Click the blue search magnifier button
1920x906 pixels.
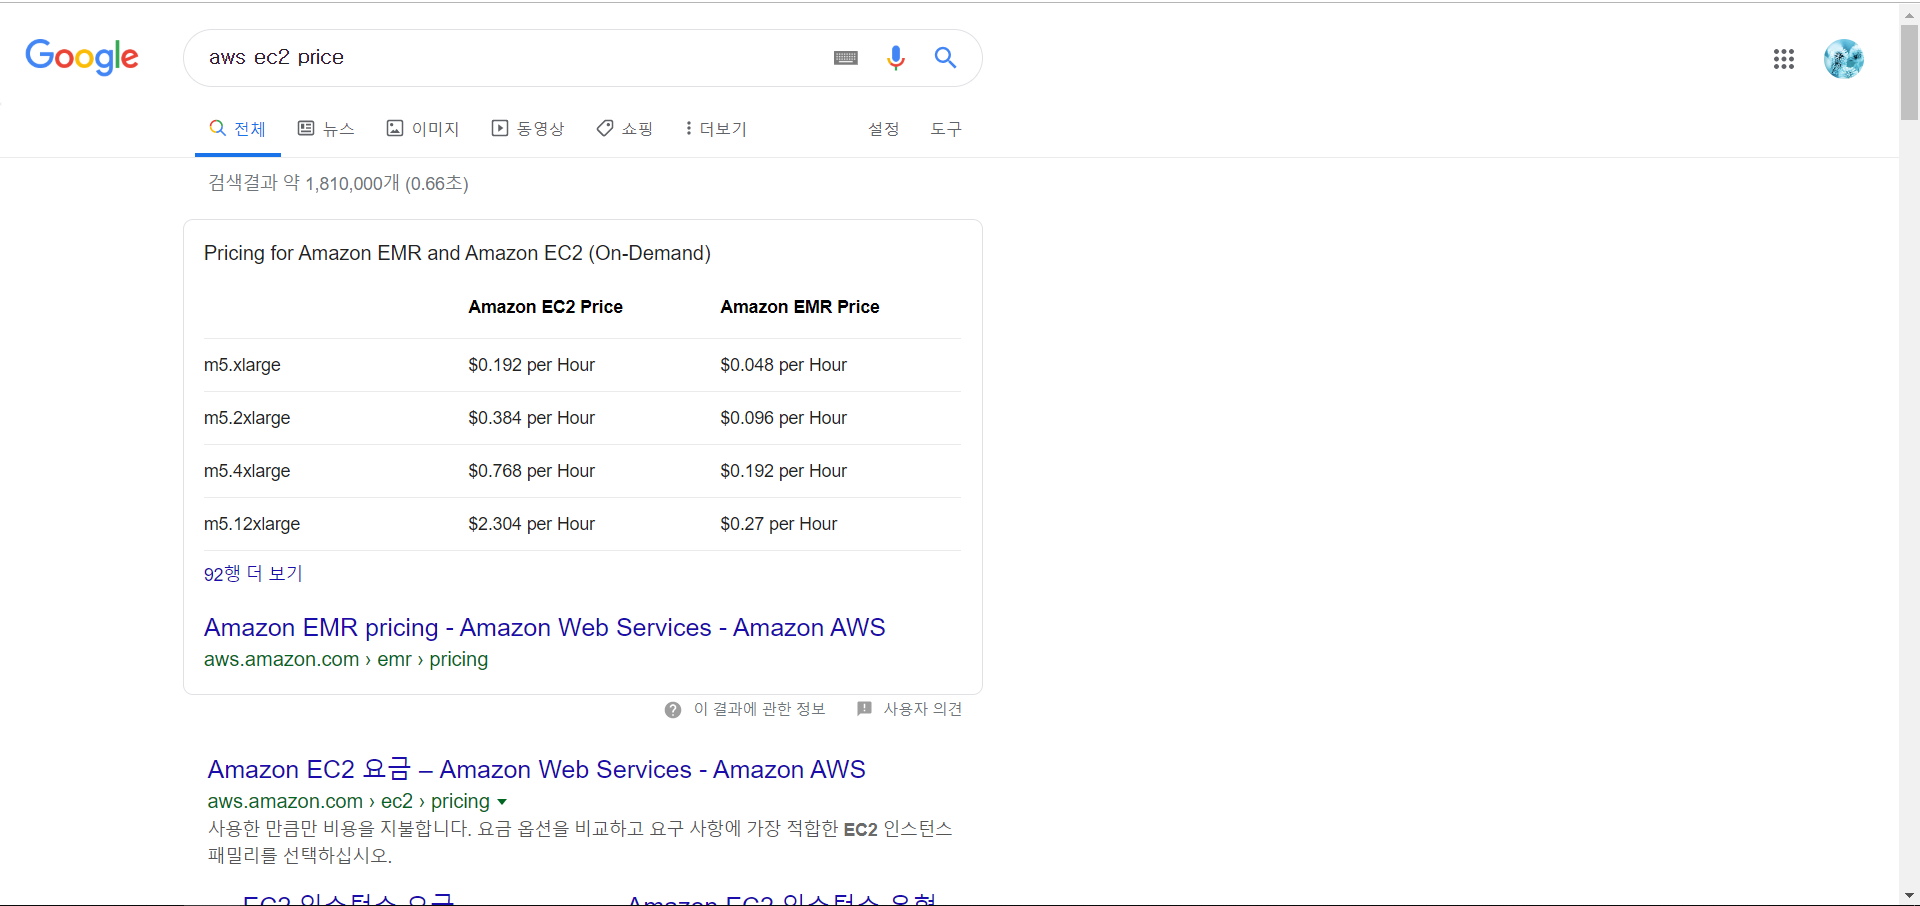click(x=945, y=58)
